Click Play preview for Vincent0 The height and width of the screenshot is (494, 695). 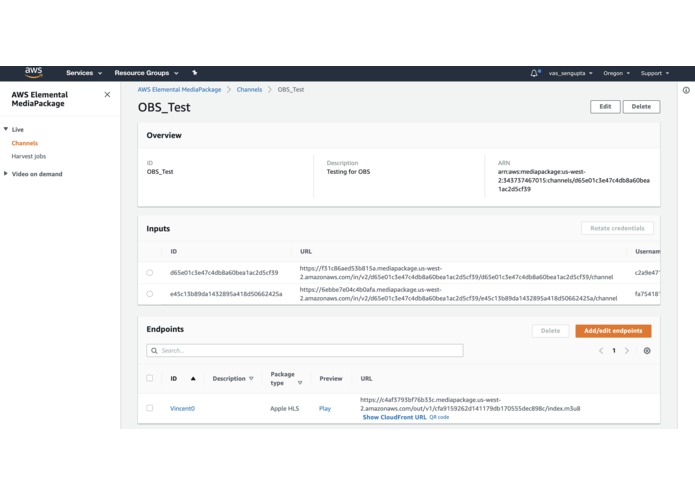[x=325, y=408]
